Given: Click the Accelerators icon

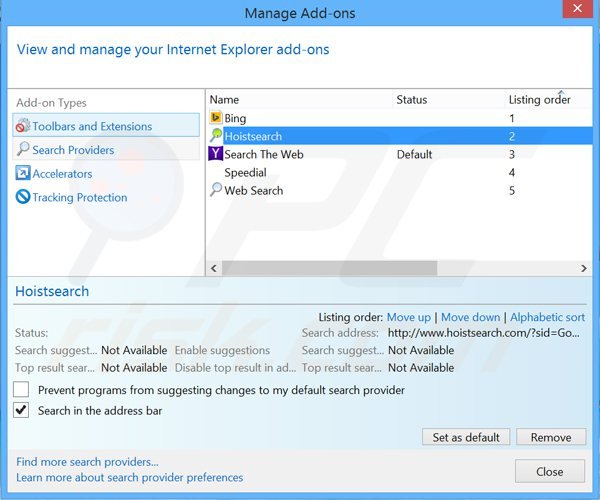Looking at the screenshot, I should click(23, 174).
